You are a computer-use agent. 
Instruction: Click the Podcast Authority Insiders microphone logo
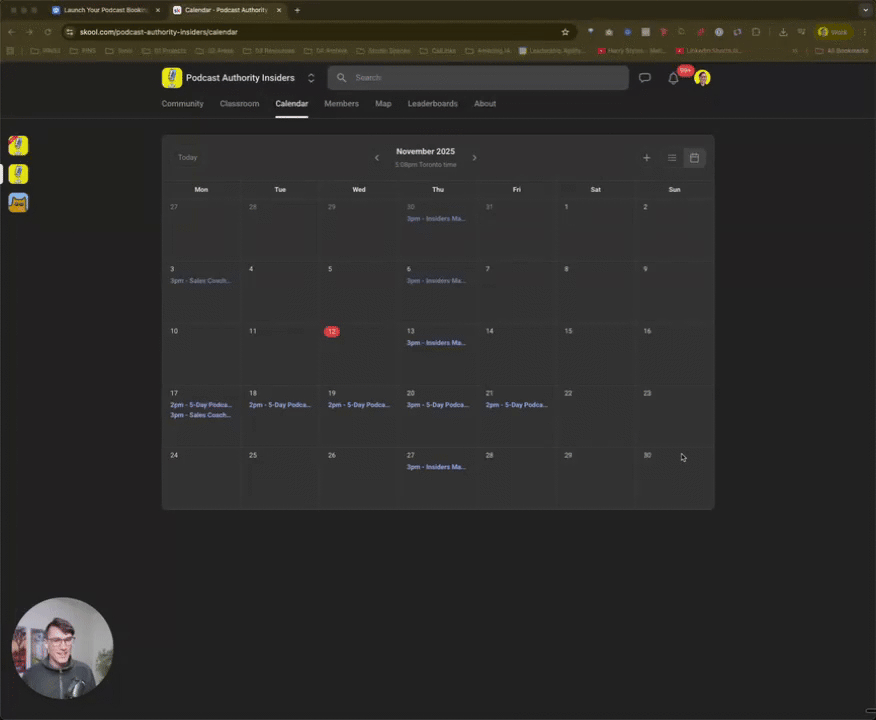coord(171,77)
